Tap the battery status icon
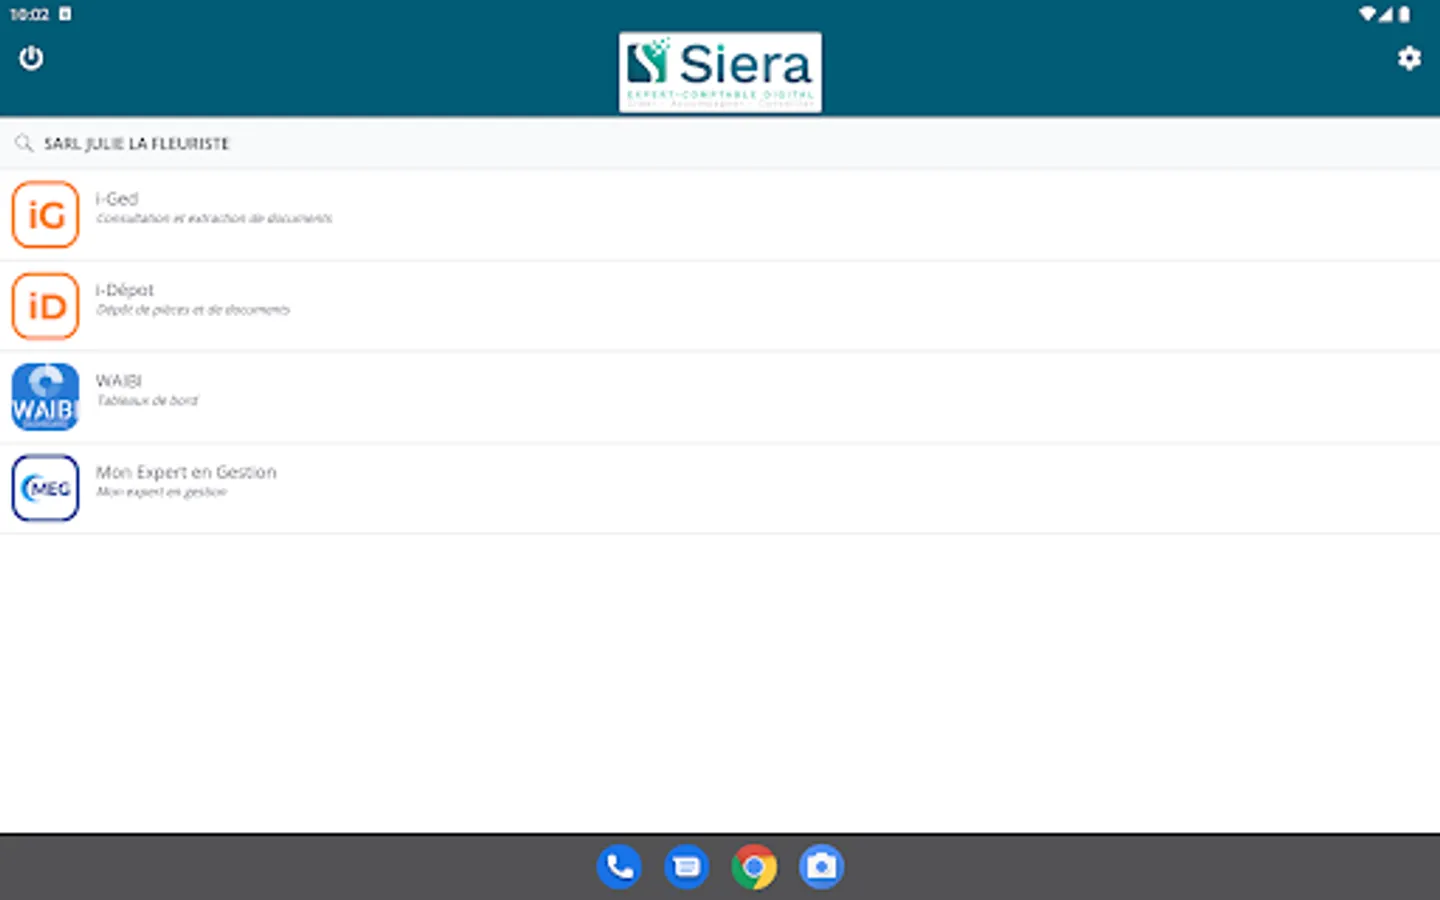Viewport: 1440px width, 900px height. coord(1404,14)
